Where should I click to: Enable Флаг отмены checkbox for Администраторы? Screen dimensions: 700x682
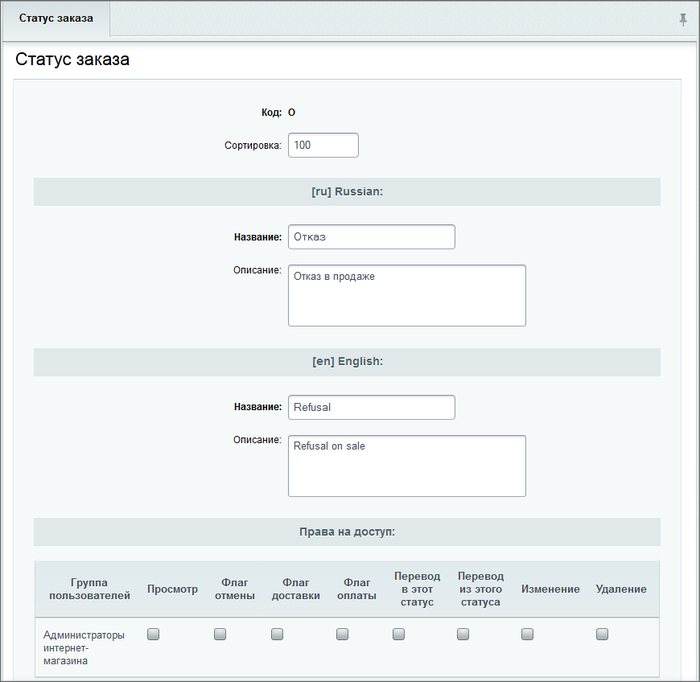[220, 634]
